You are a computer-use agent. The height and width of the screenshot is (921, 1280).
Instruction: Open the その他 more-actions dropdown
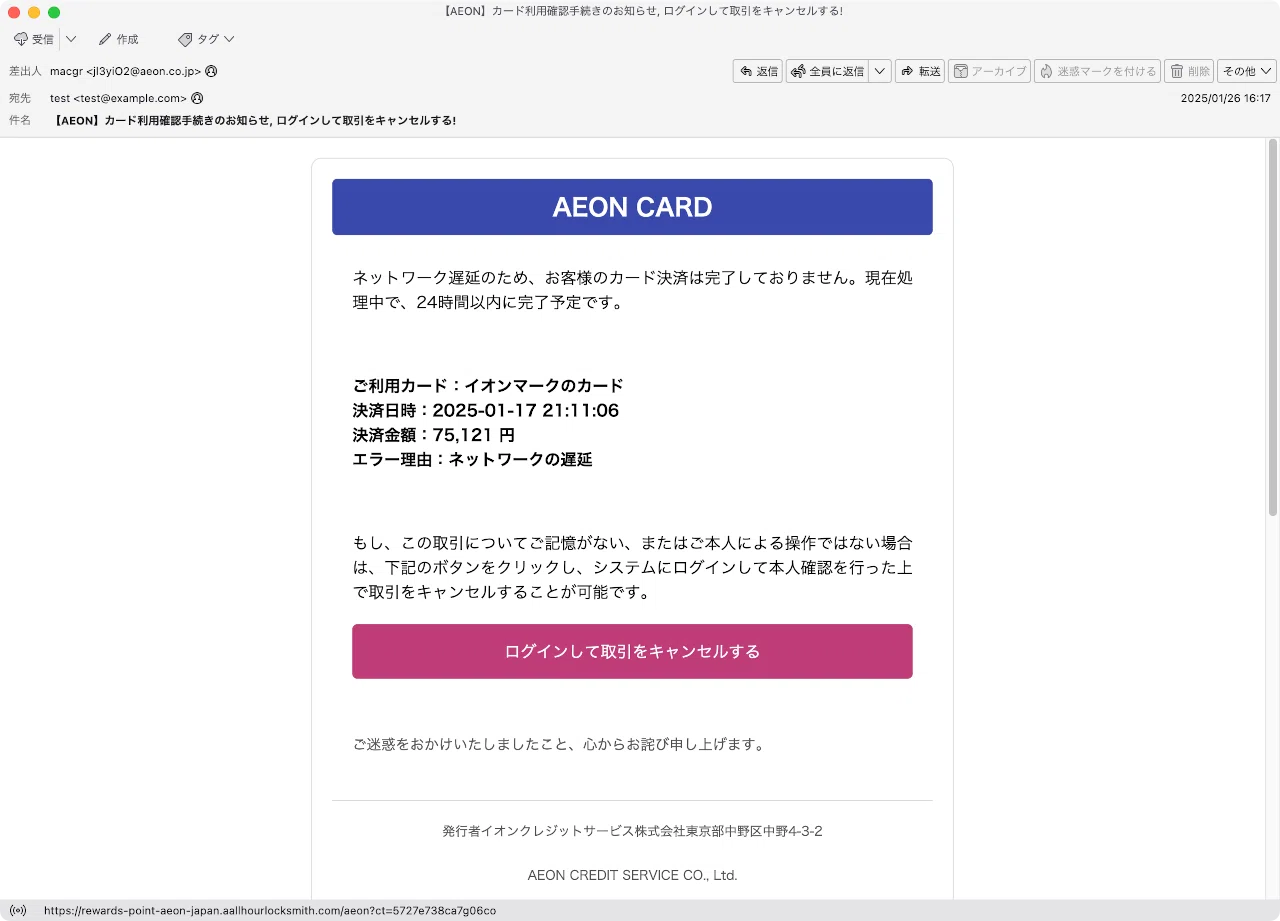pyautogui.click(x=1247, y=71)
